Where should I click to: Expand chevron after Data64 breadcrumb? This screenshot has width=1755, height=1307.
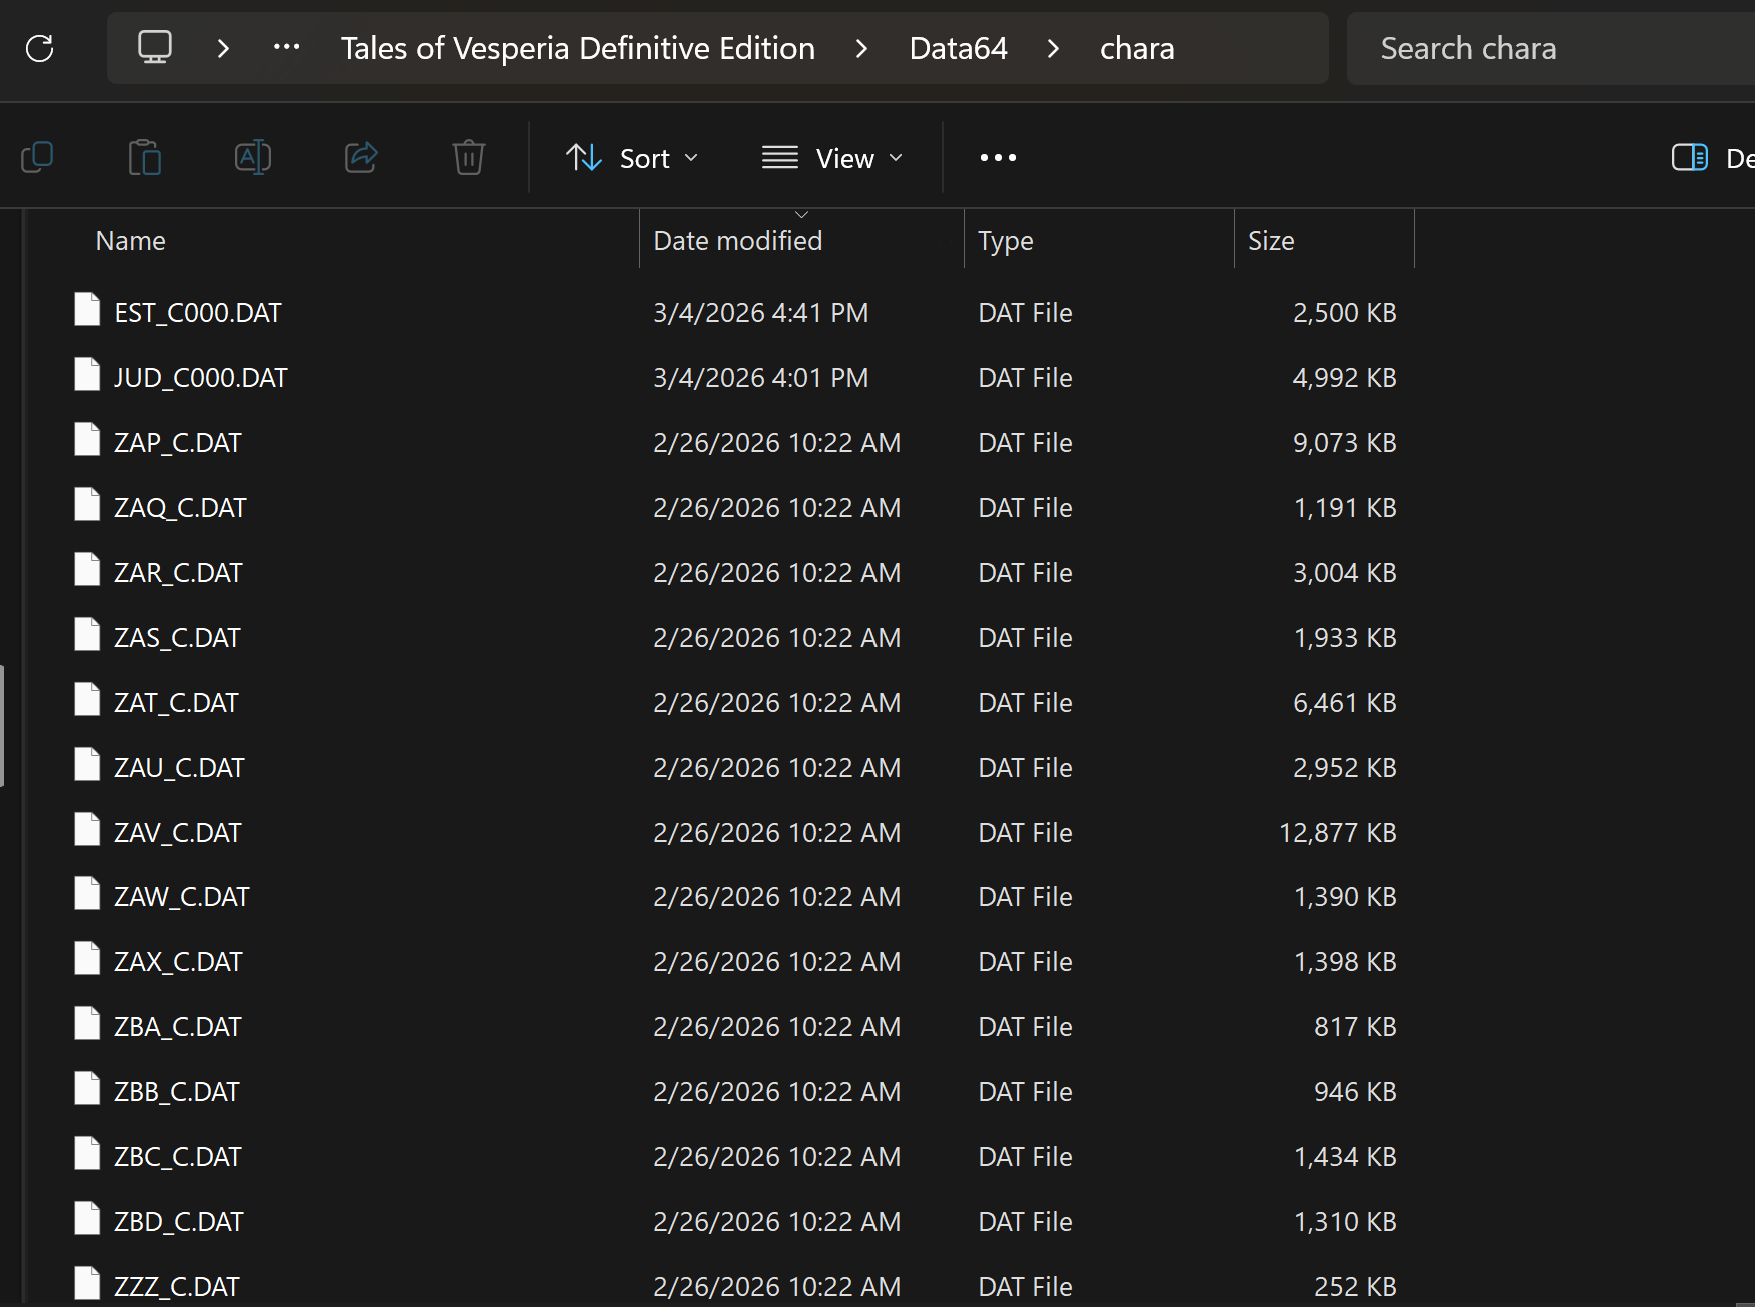coord(1053,48)
